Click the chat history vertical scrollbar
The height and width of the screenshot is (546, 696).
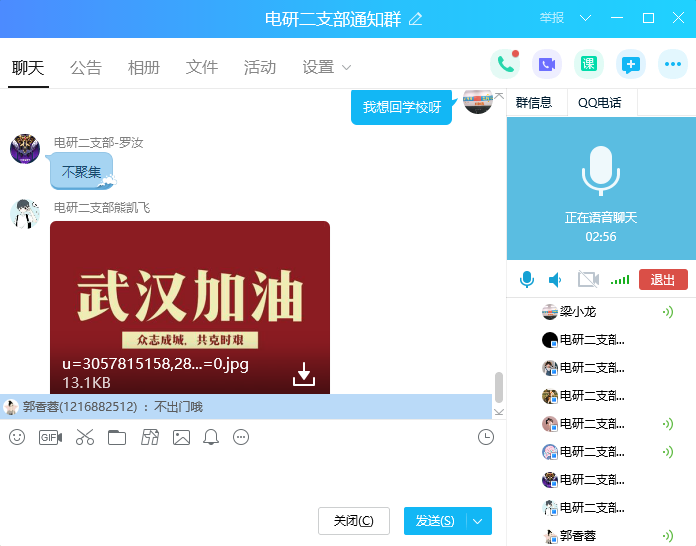coord(499,388)
